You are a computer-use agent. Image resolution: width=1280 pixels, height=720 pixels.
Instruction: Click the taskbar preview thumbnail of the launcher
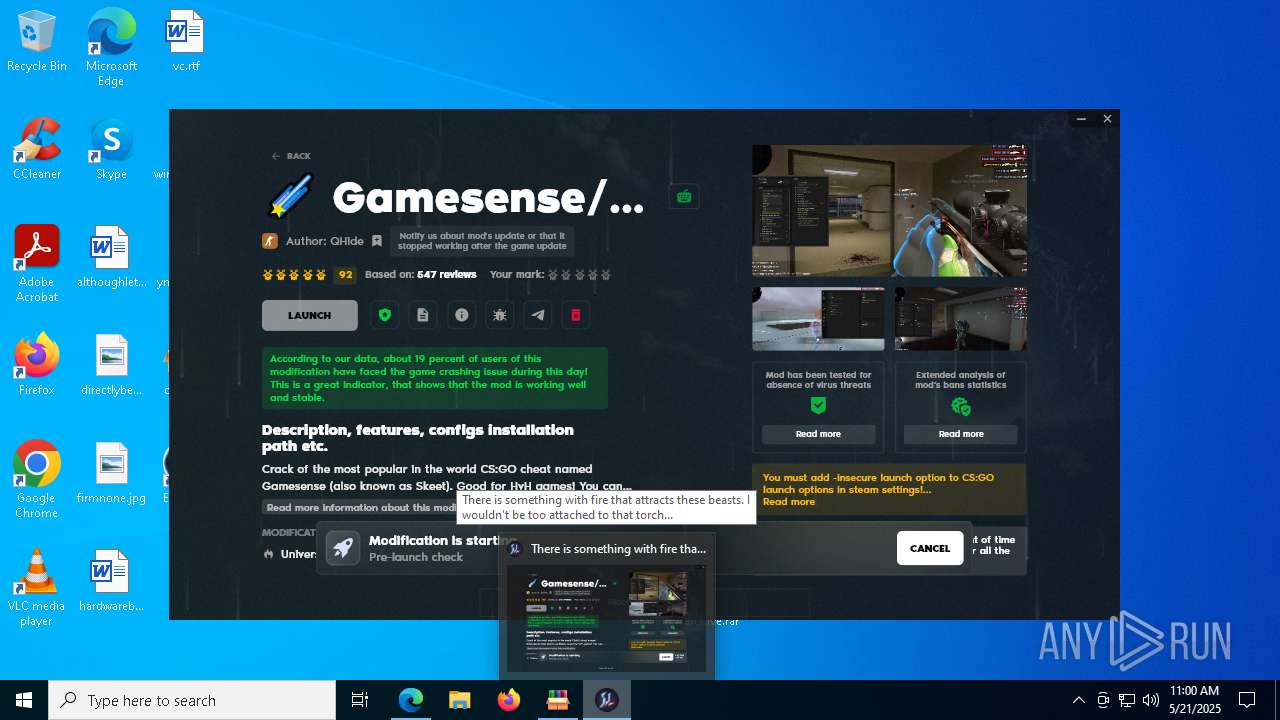coord(606,619)
